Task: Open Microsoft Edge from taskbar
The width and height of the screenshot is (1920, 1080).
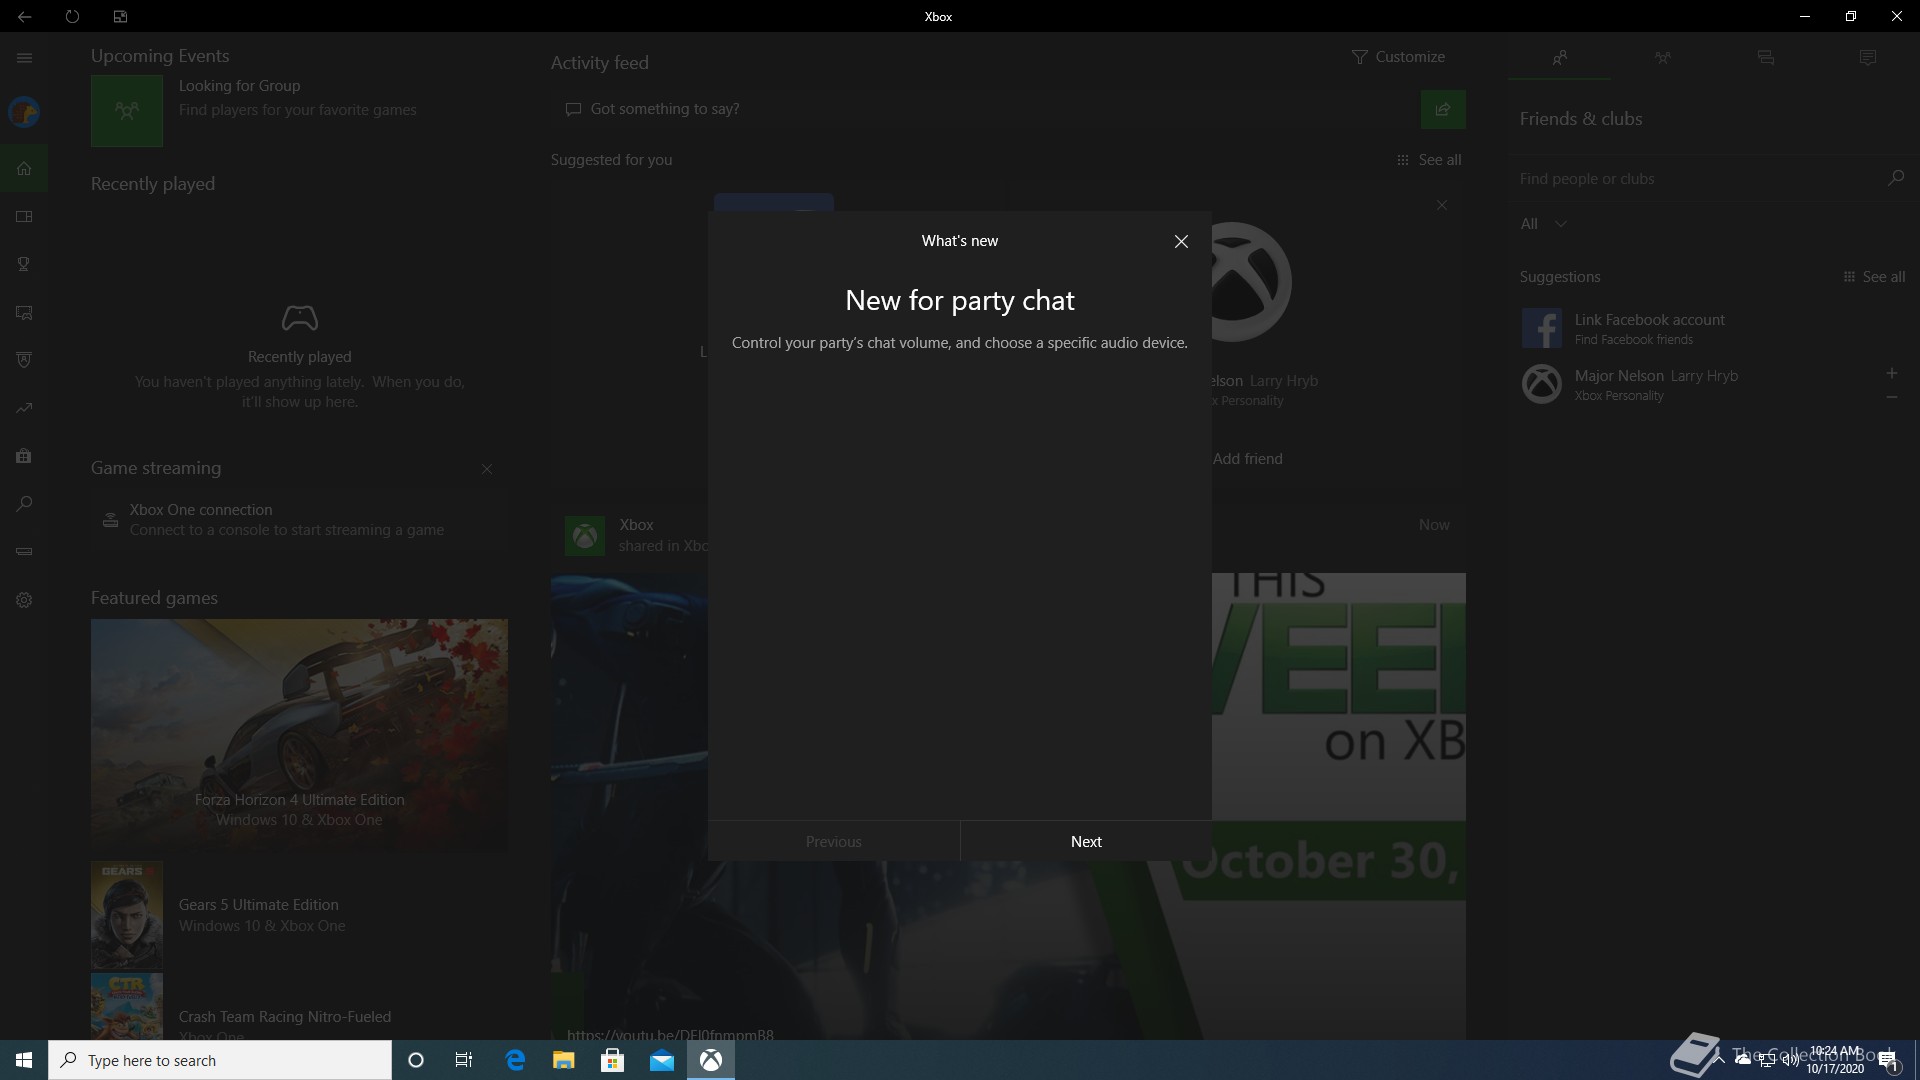Action: (x=515, y=1060)
